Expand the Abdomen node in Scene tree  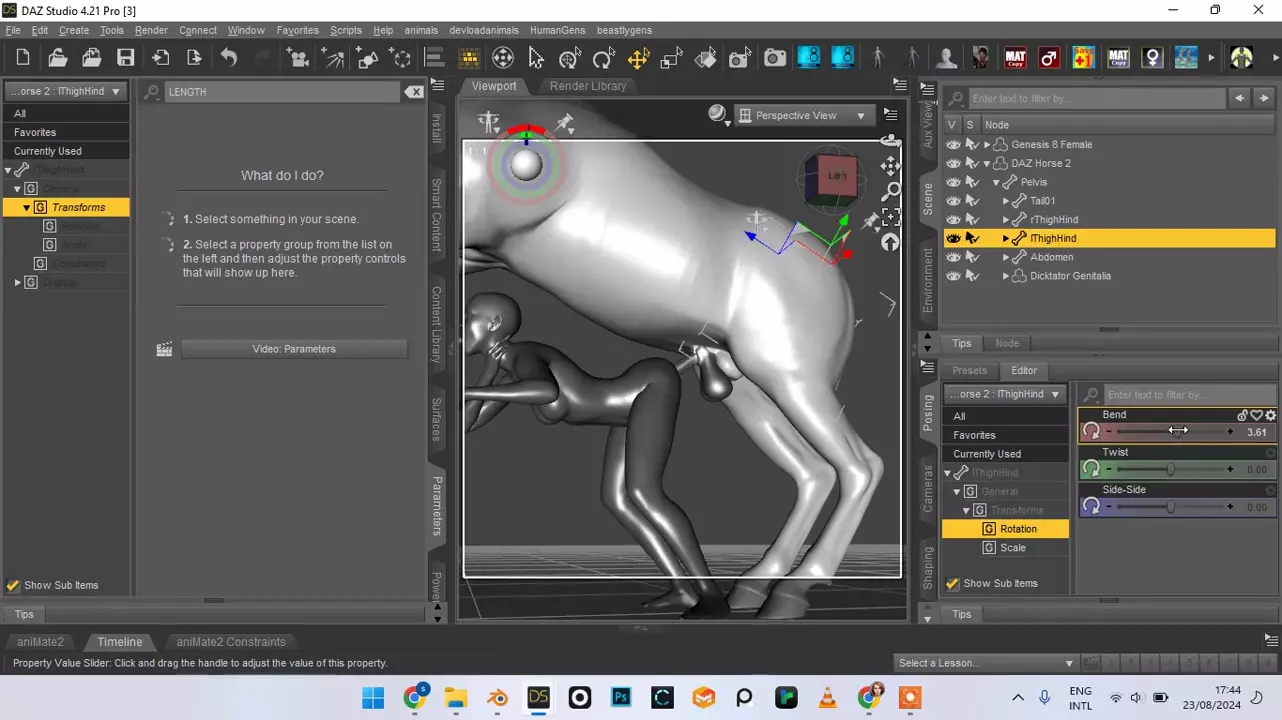coord(1006,258)
